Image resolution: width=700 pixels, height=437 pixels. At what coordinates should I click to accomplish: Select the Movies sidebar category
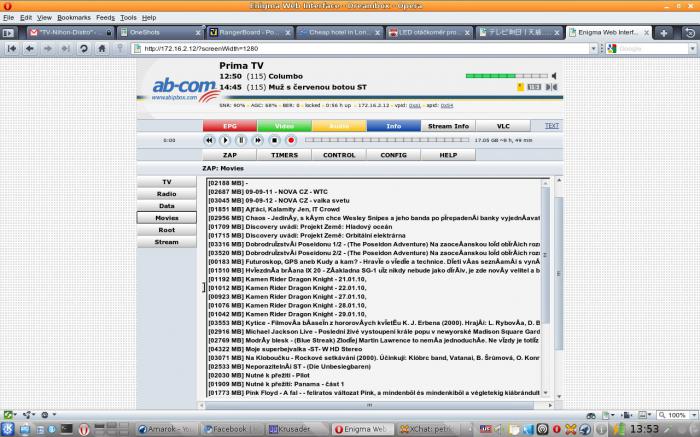167,218
